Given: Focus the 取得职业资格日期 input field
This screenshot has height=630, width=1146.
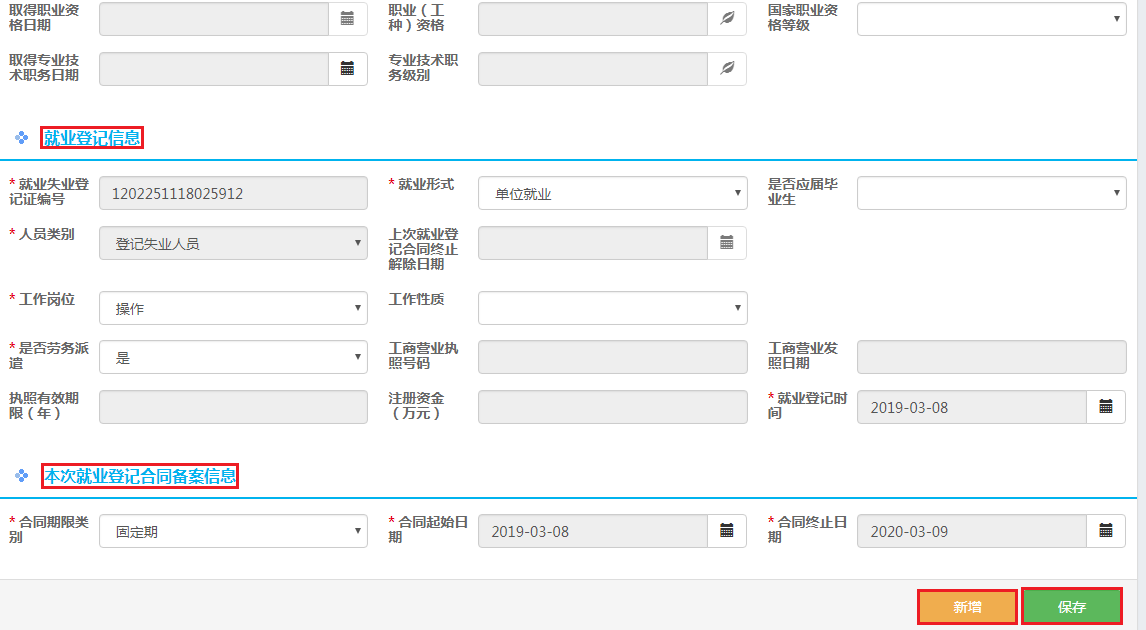Looking at the screenshot, I should (x=214, y=19).
